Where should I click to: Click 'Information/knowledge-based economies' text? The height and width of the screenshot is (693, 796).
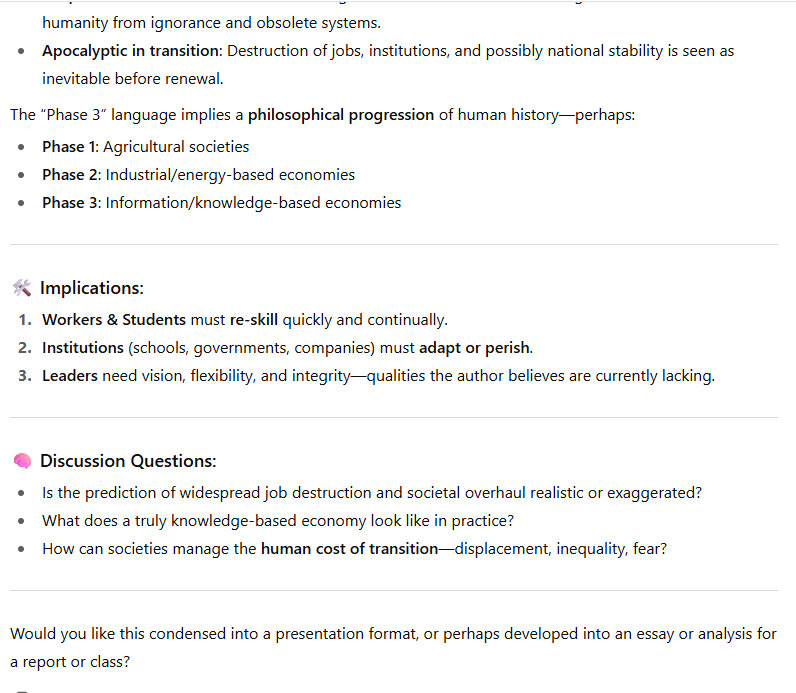(253, 202)
